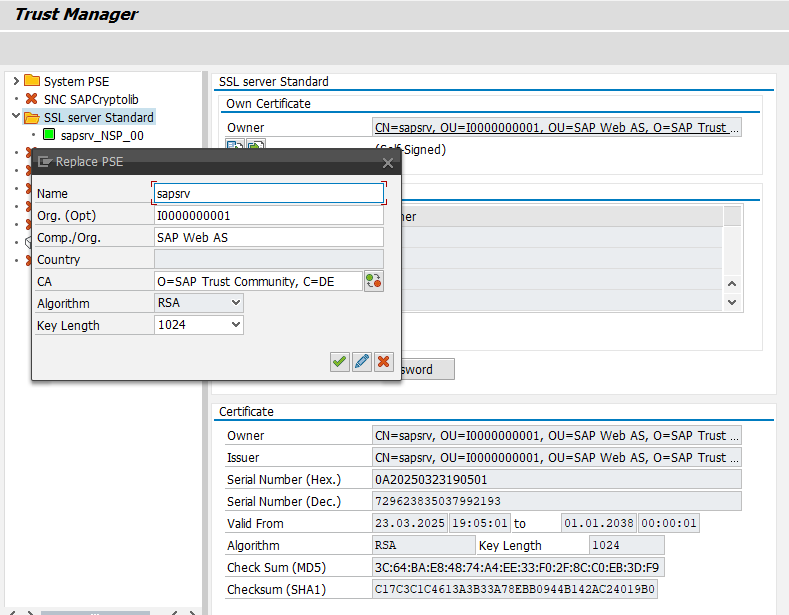Screen dimensions: 789x615
Task: Click certificate list scroll down arrow
Action: click(732, 302)
